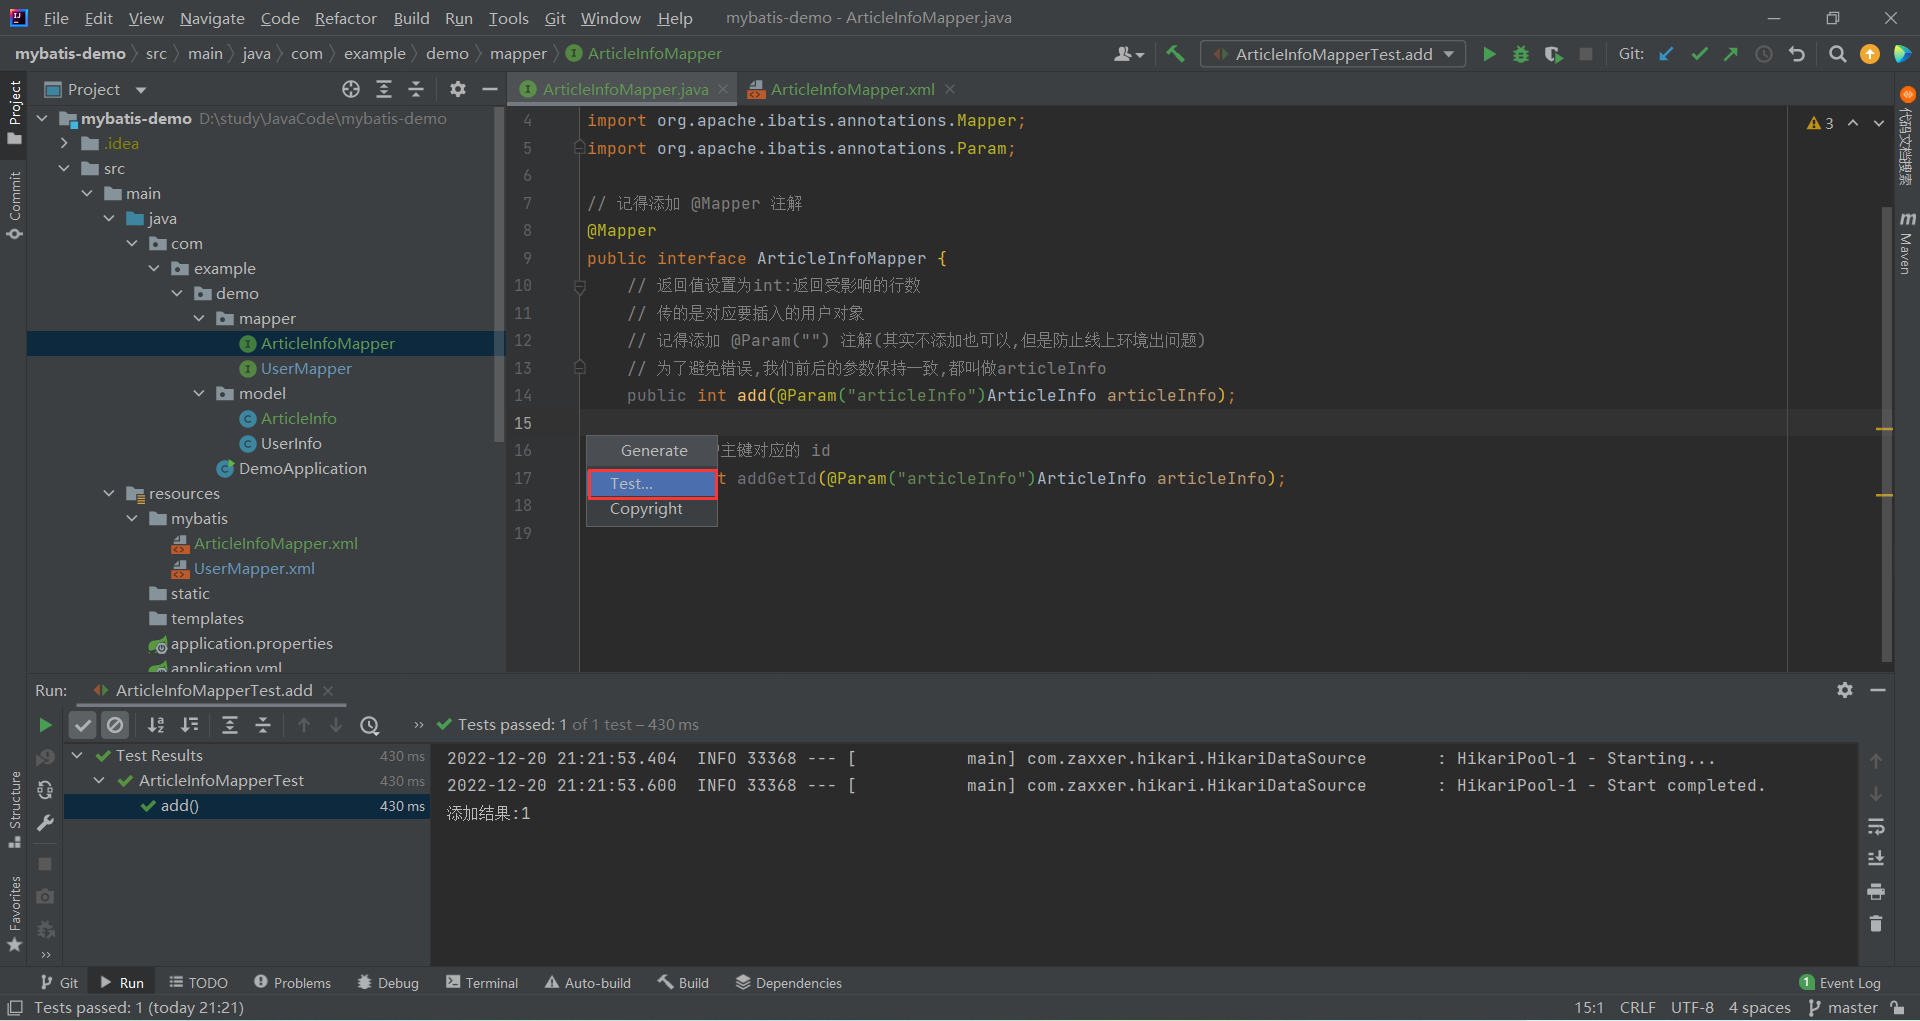Rollback changes with undo icon

pyautogui.click(x=1797, y=54)
